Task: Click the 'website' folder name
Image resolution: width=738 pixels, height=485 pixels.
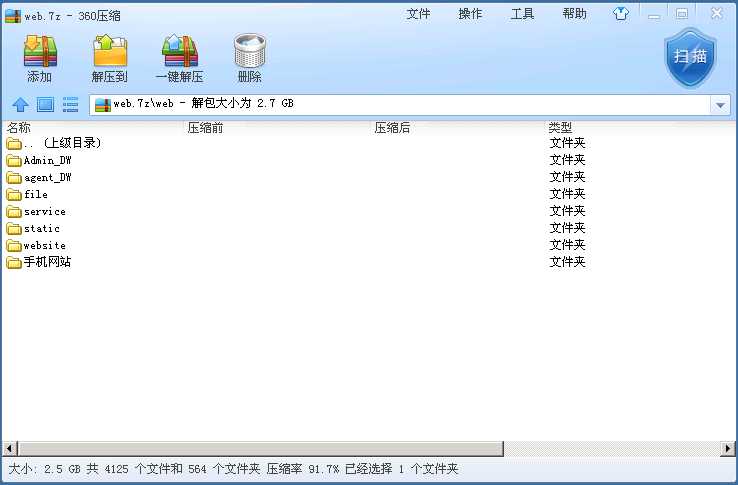Action: coord(45,245)
